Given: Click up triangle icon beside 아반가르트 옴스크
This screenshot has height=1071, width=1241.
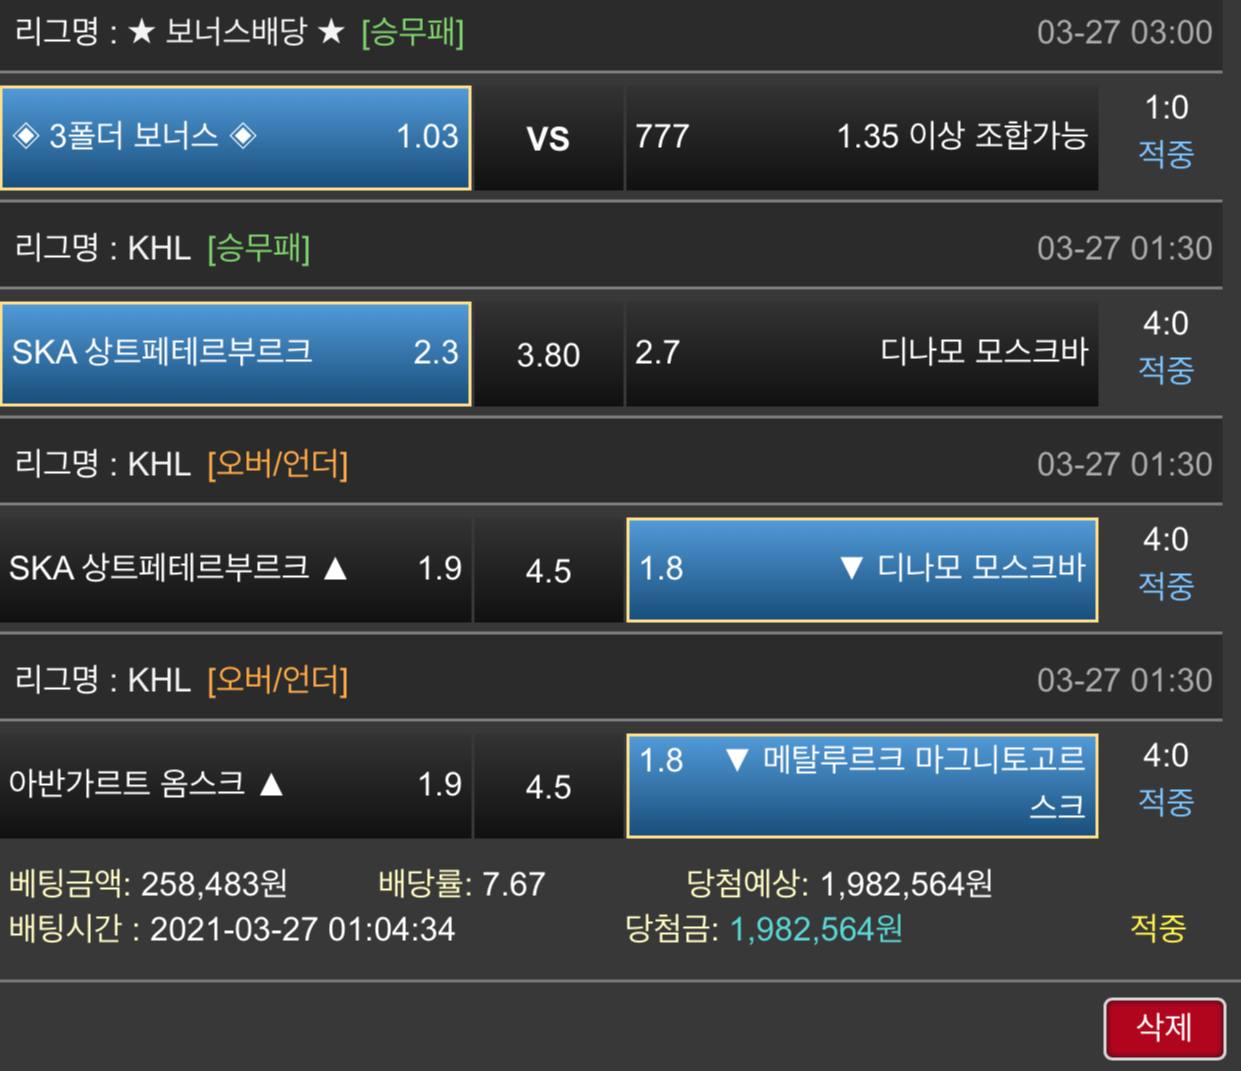Looking at the screenshot, I should (271, 783).
